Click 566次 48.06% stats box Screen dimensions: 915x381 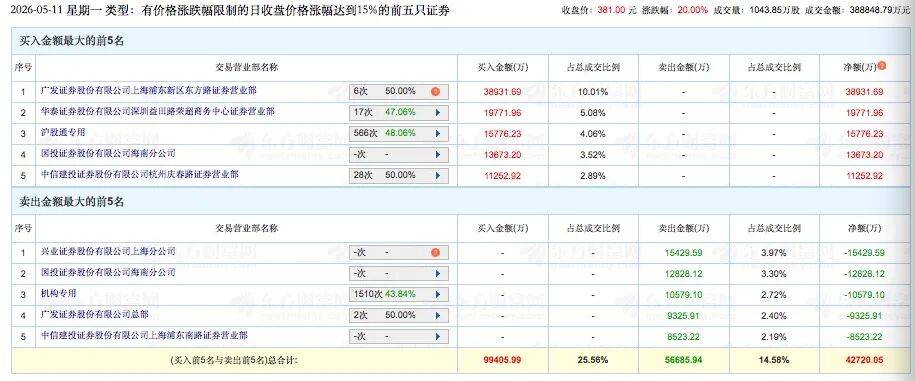[399, 134]
